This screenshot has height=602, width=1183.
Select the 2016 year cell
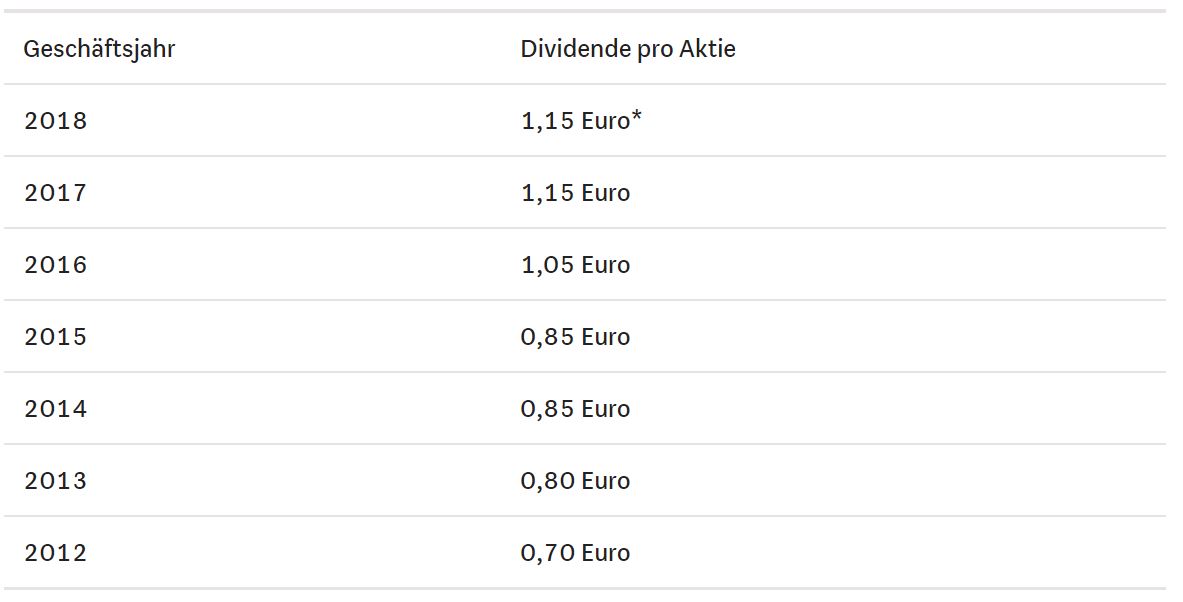(56, 265)
